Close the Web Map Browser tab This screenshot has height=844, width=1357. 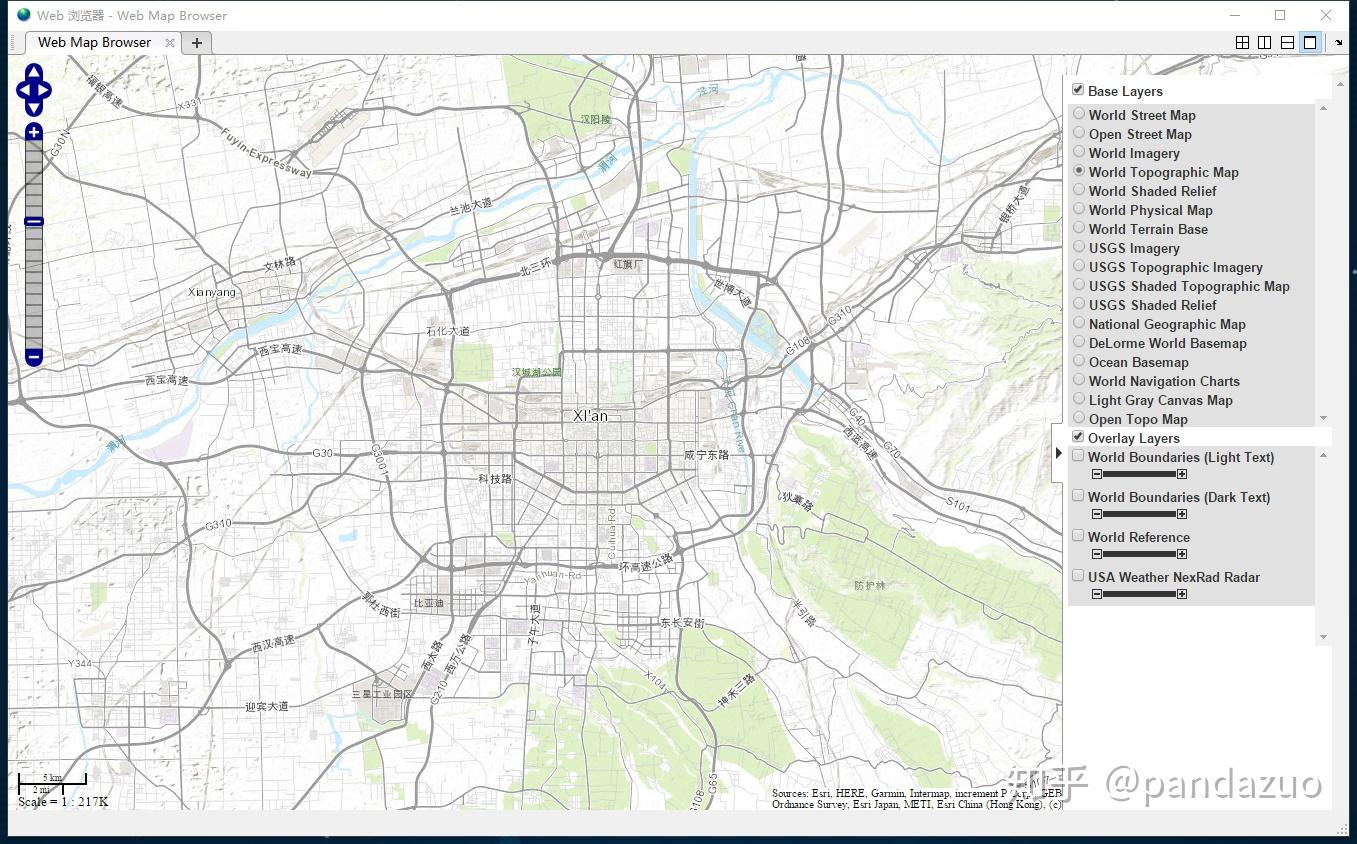tap(169, 42)
